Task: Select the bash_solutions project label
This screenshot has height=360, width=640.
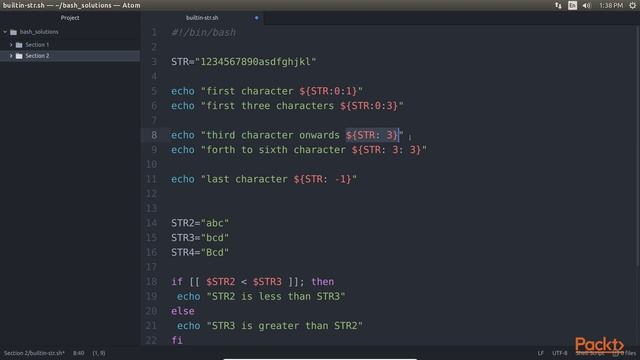Action: [39, 32]
